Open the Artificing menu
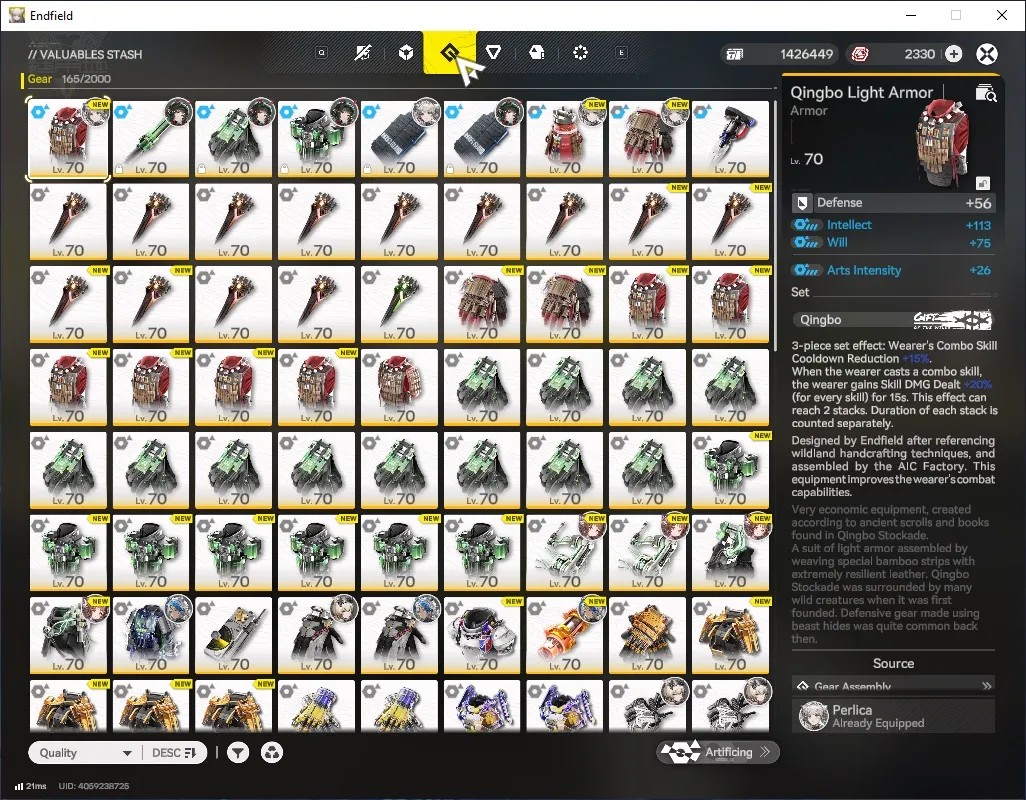Viewport: 1026px width, 800px height. (x=718, y=752)
